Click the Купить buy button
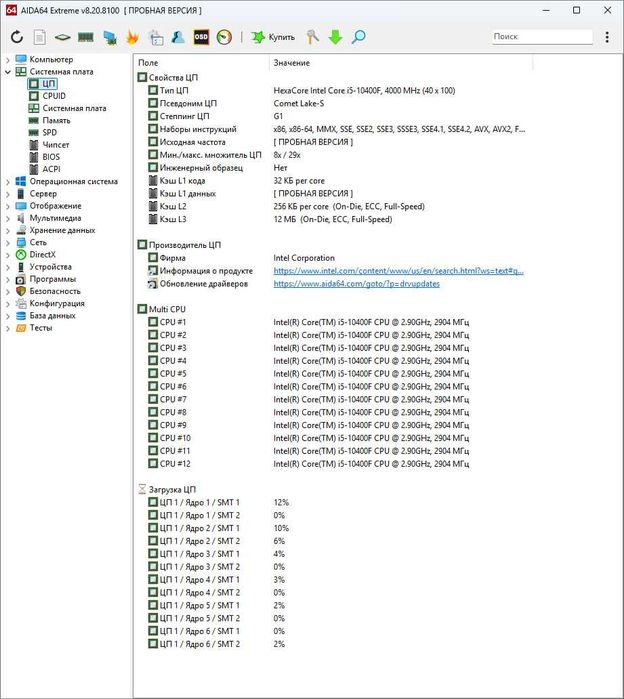This screenshot has height=699, width=624. pos(273,37)
